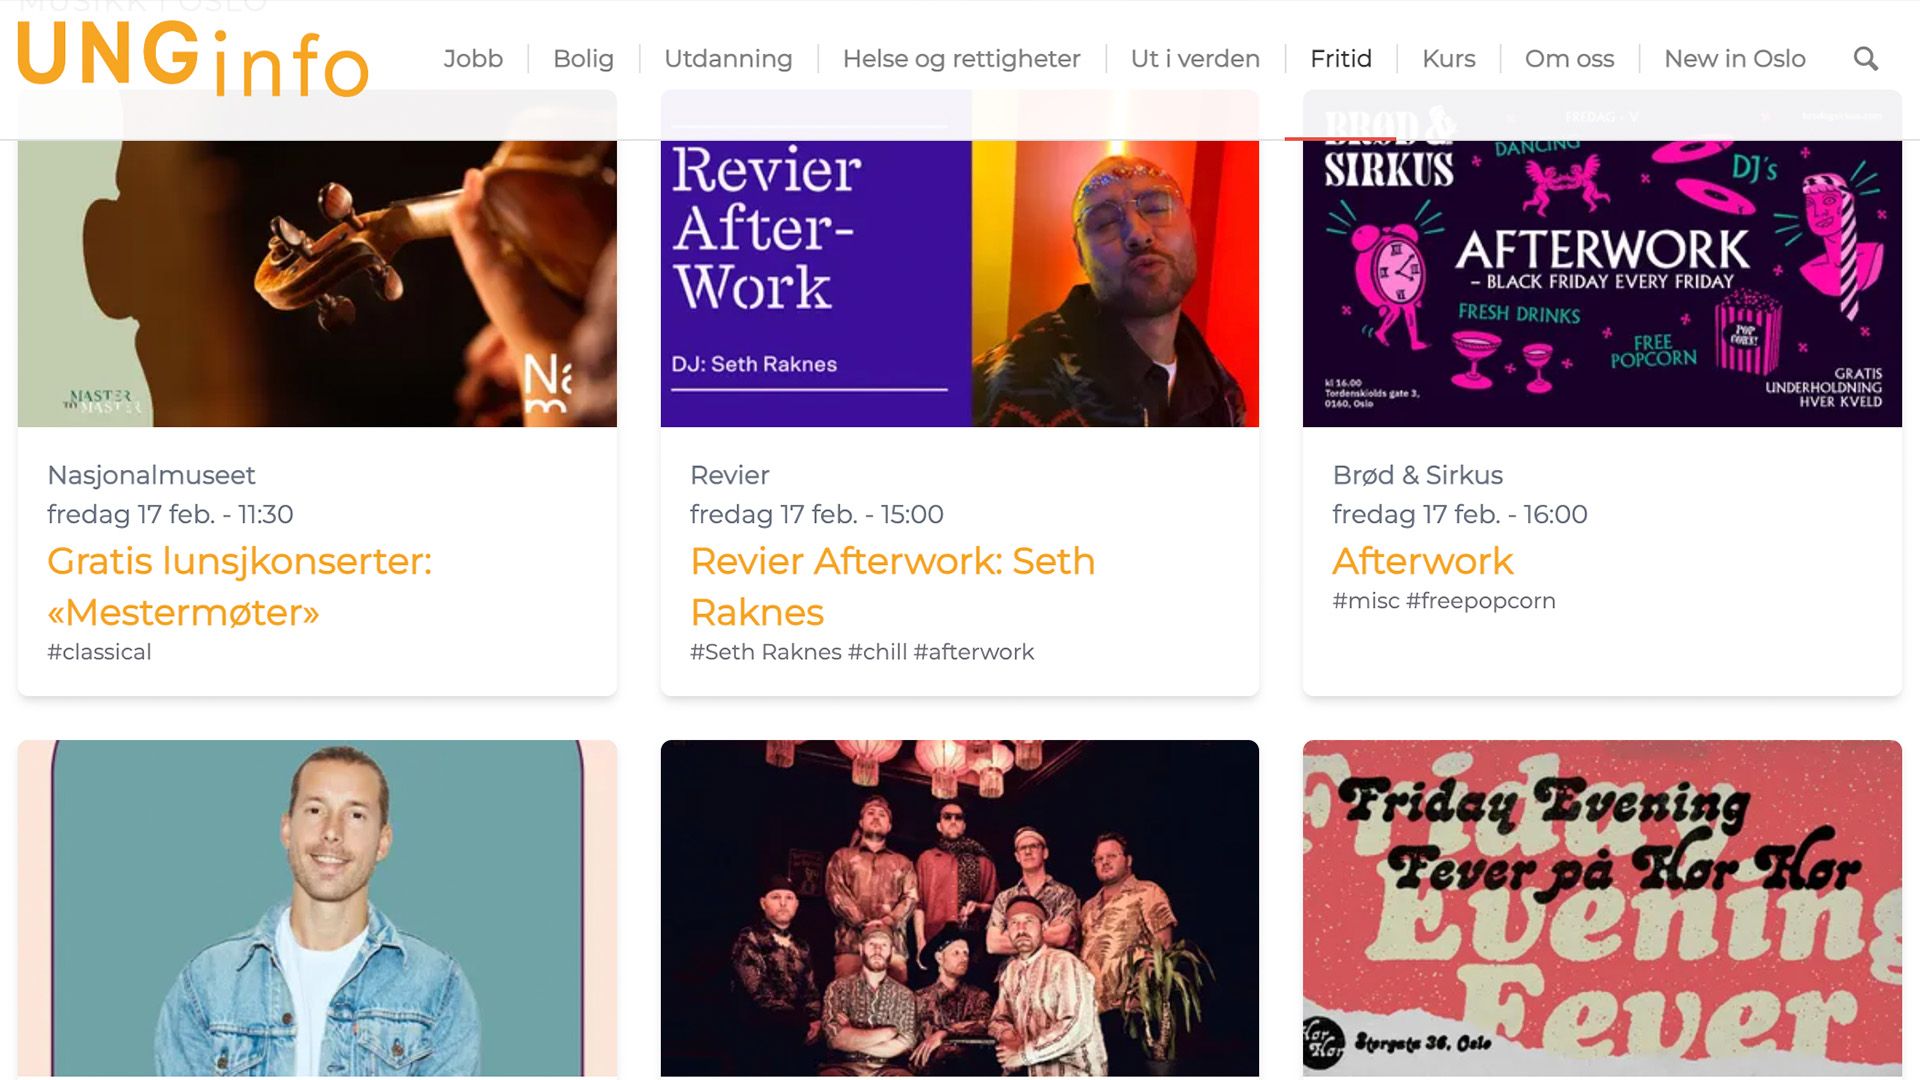The image size is (1920, 1080).
Task: Open the Brød & Sirkus Afterwork link
Action: click(x=1422, y=561)
